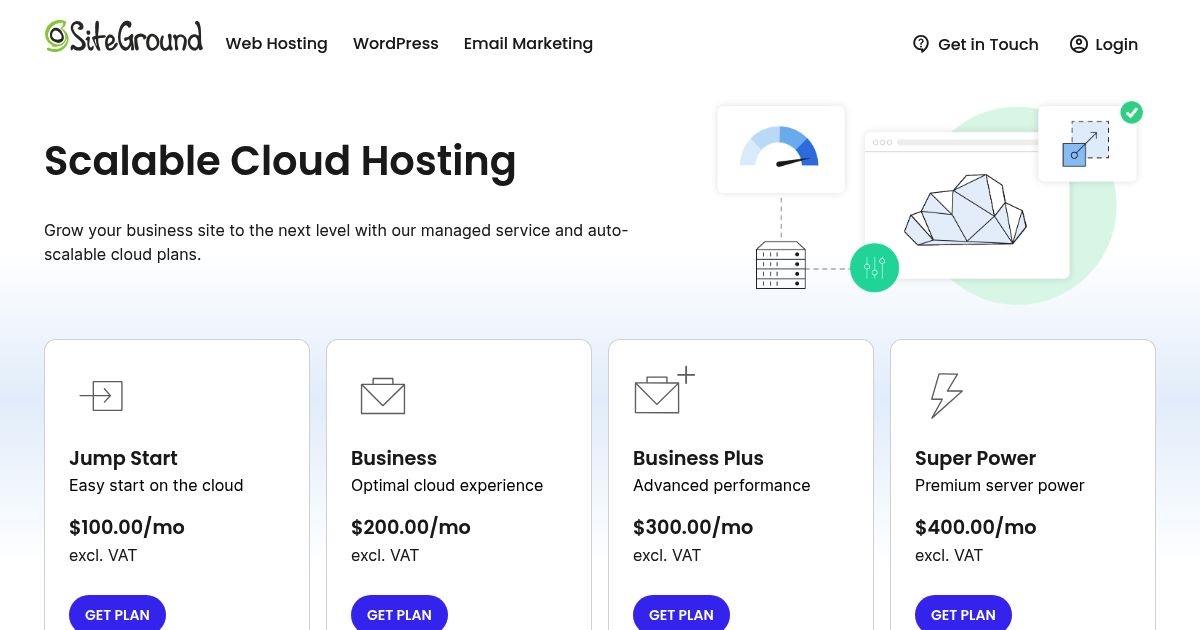Click the blue resize scaling icon
This screenshot has height=630, width=1200.
point(1086,143)
